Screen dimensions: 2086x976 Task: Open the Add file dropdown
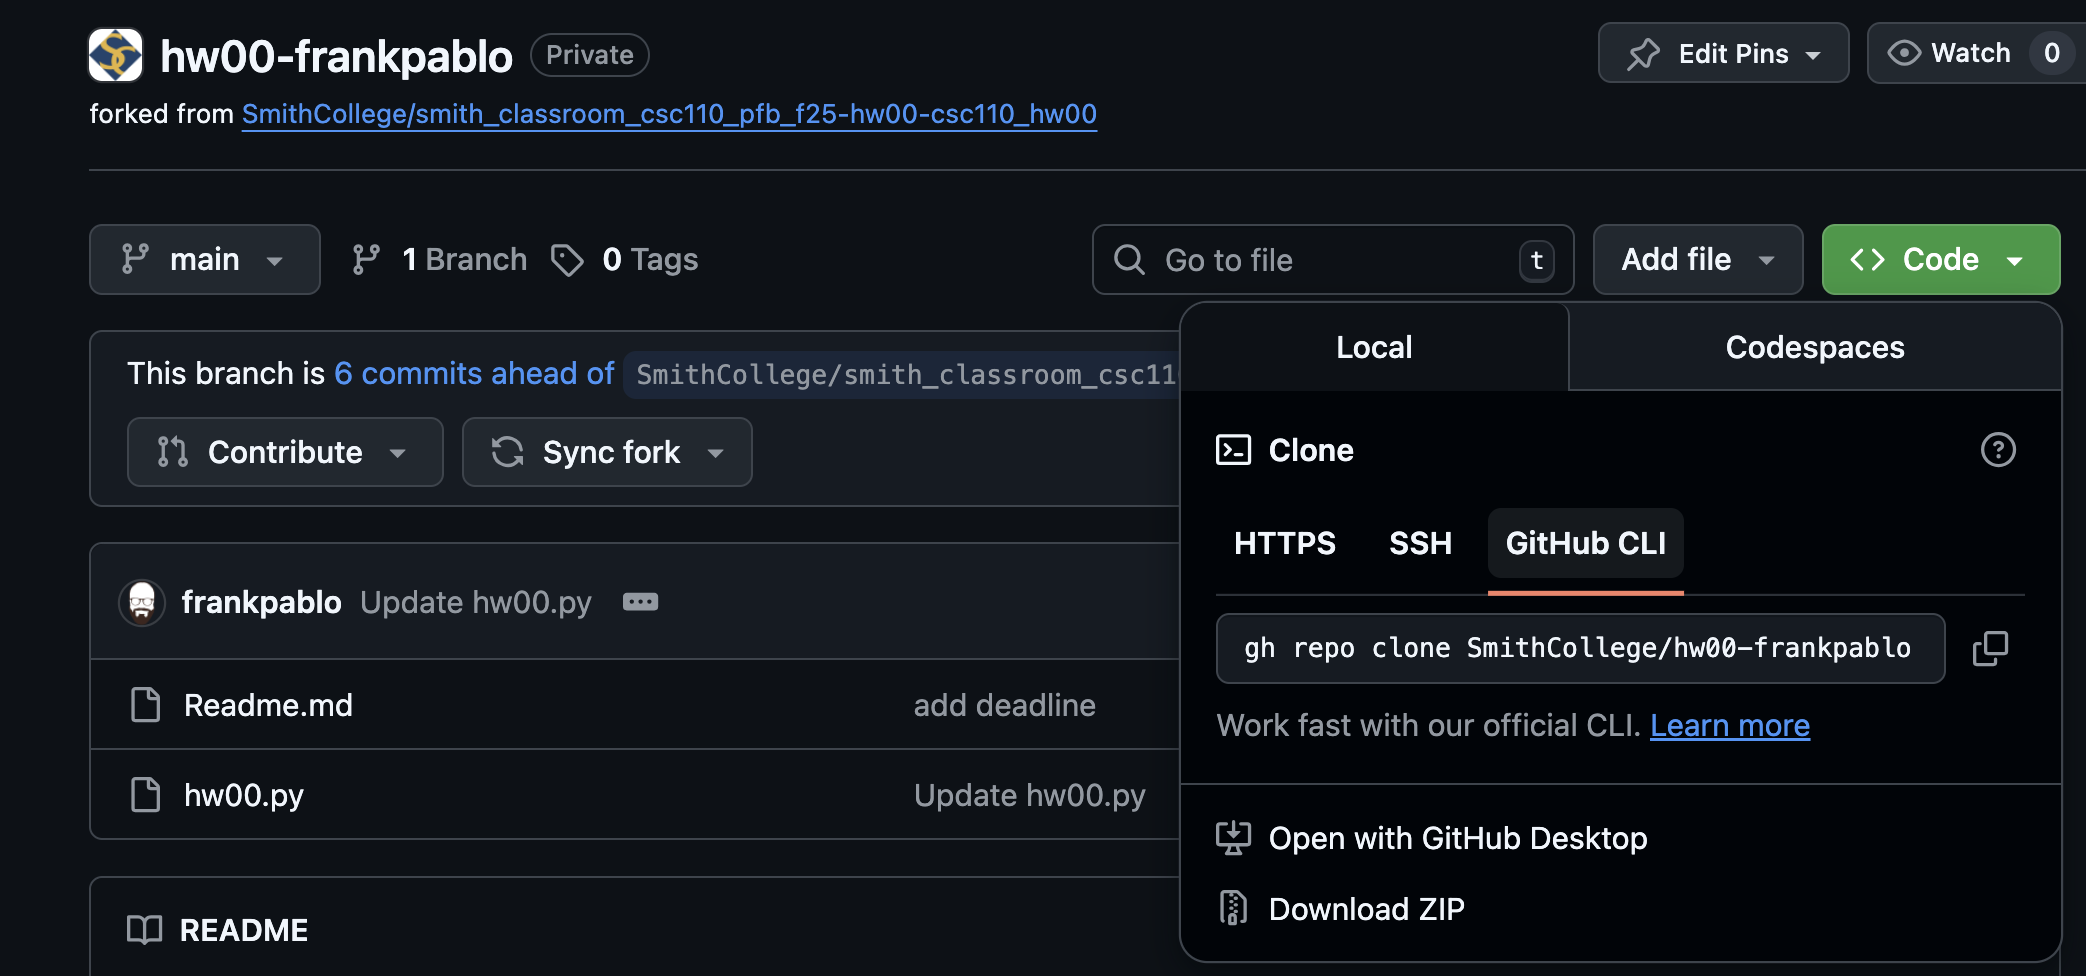tap(1697, 259)
